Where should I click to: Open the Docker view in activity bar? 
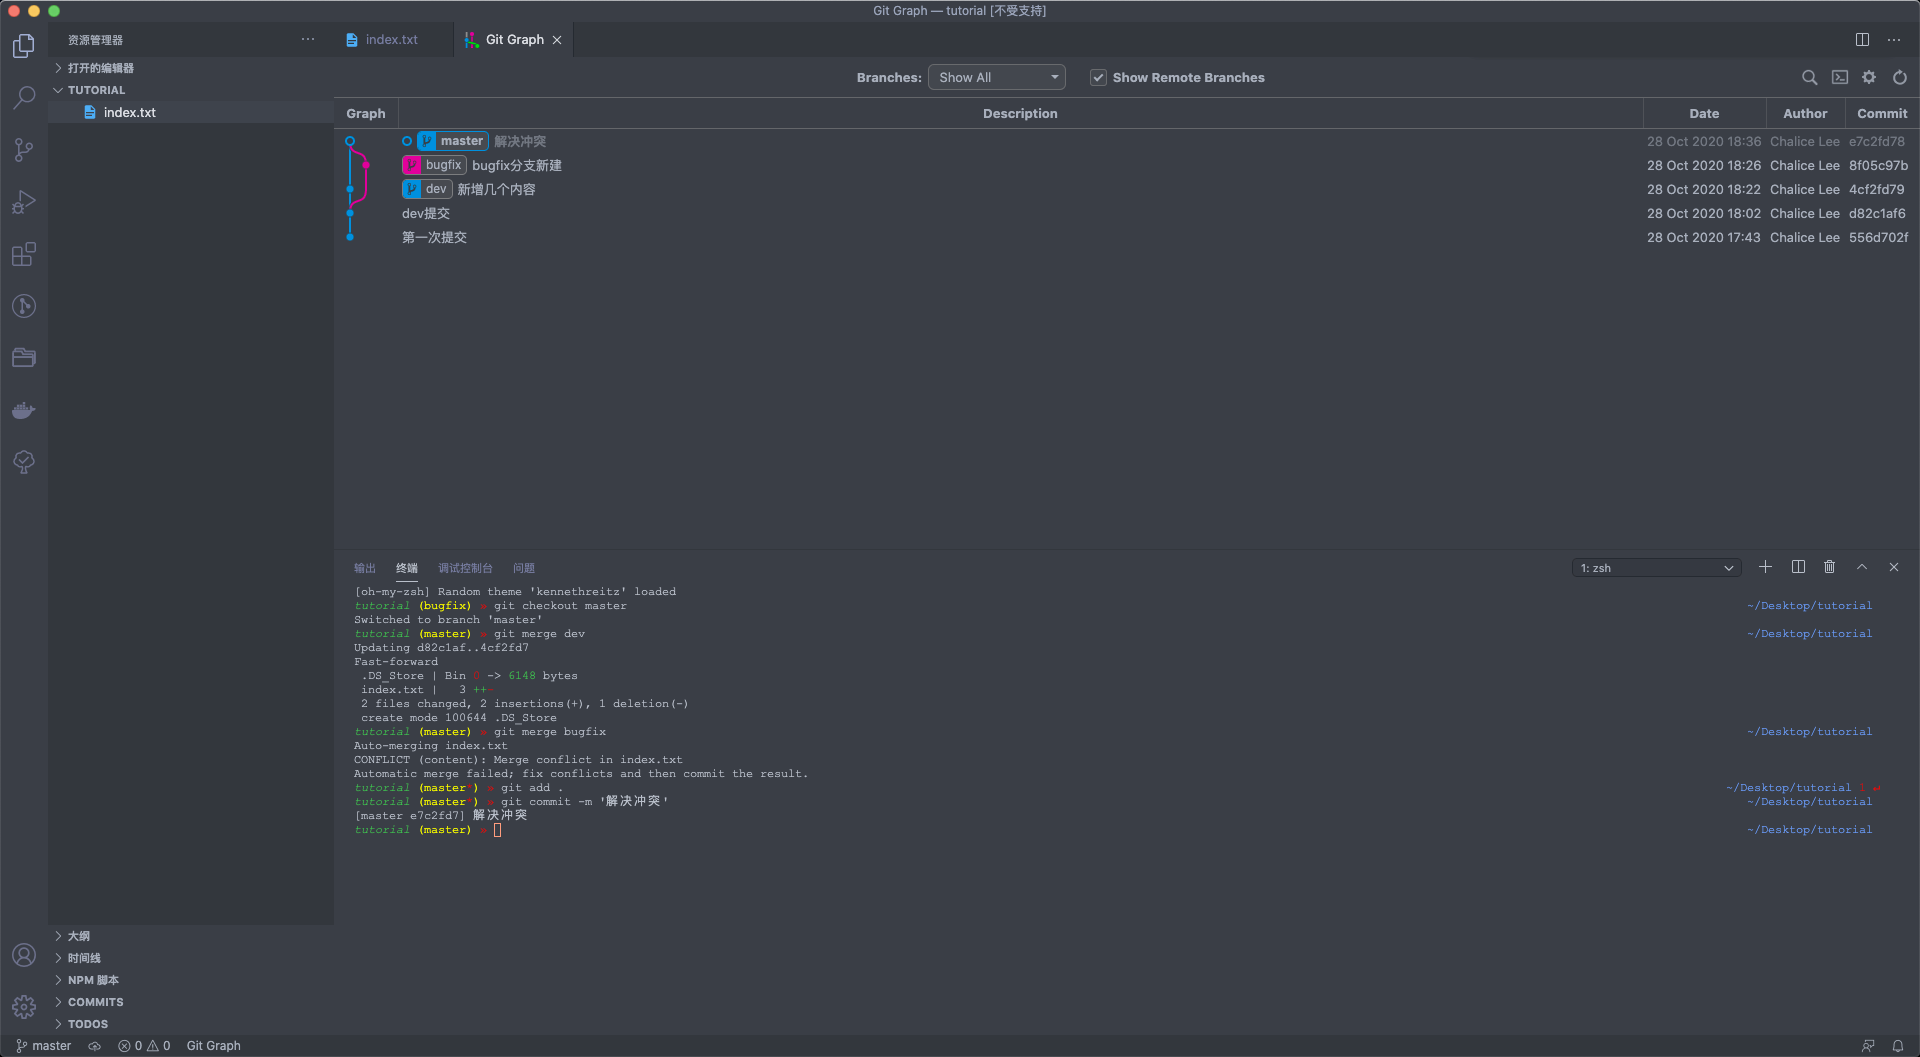24,410
